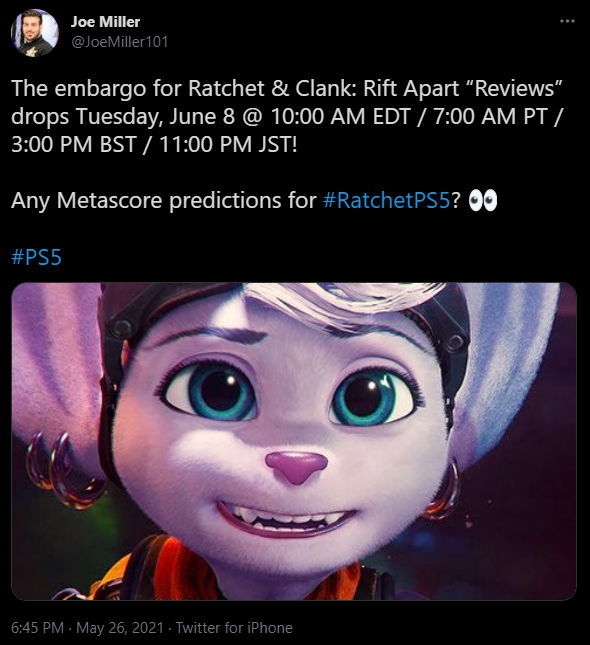Open Joe Miller's profile avatar
590x645 pixels.
[x=35, y=32]
